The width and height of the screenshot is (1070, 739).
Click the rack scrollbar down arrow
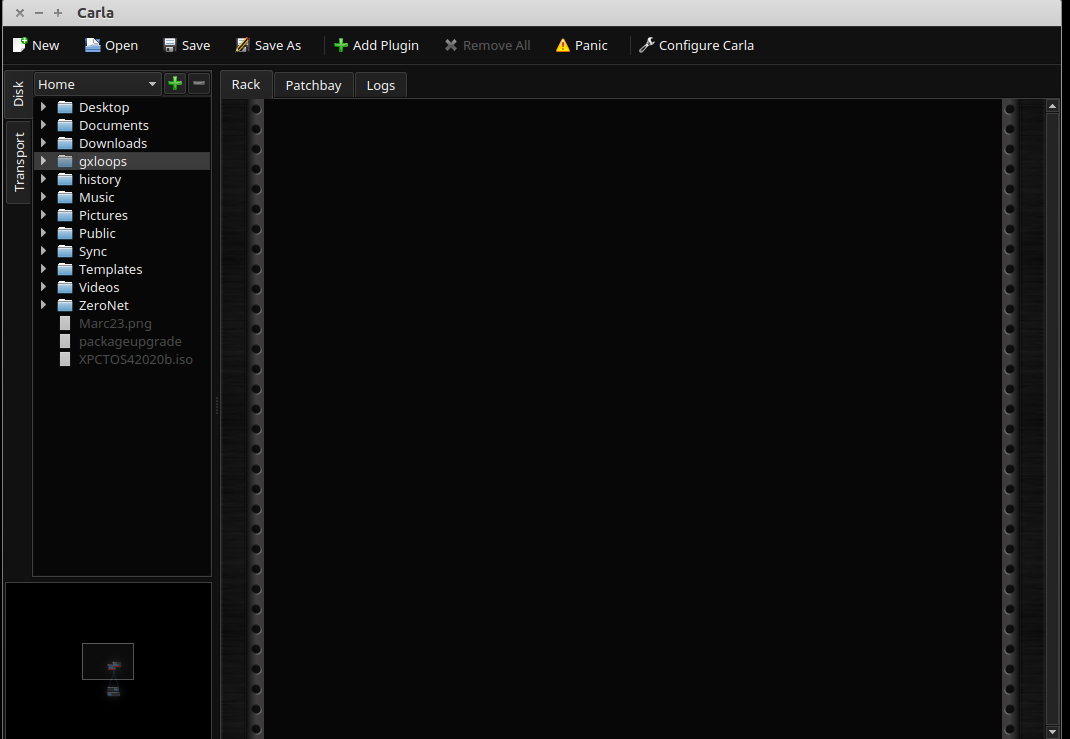tap(1052, 732)
